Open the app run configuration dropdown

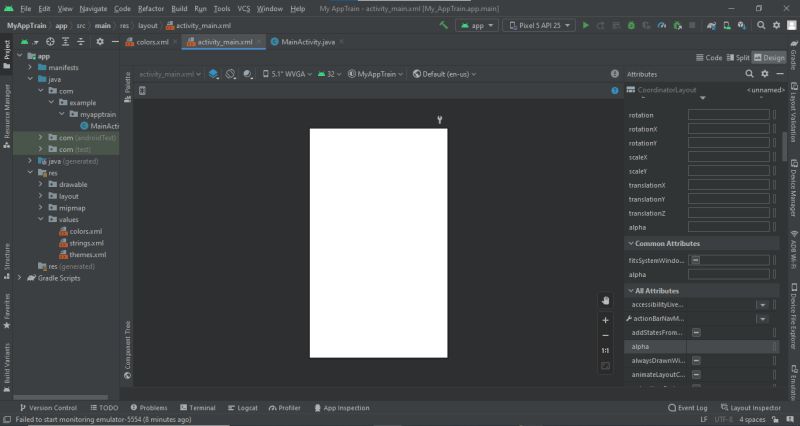tap(477, 25)
